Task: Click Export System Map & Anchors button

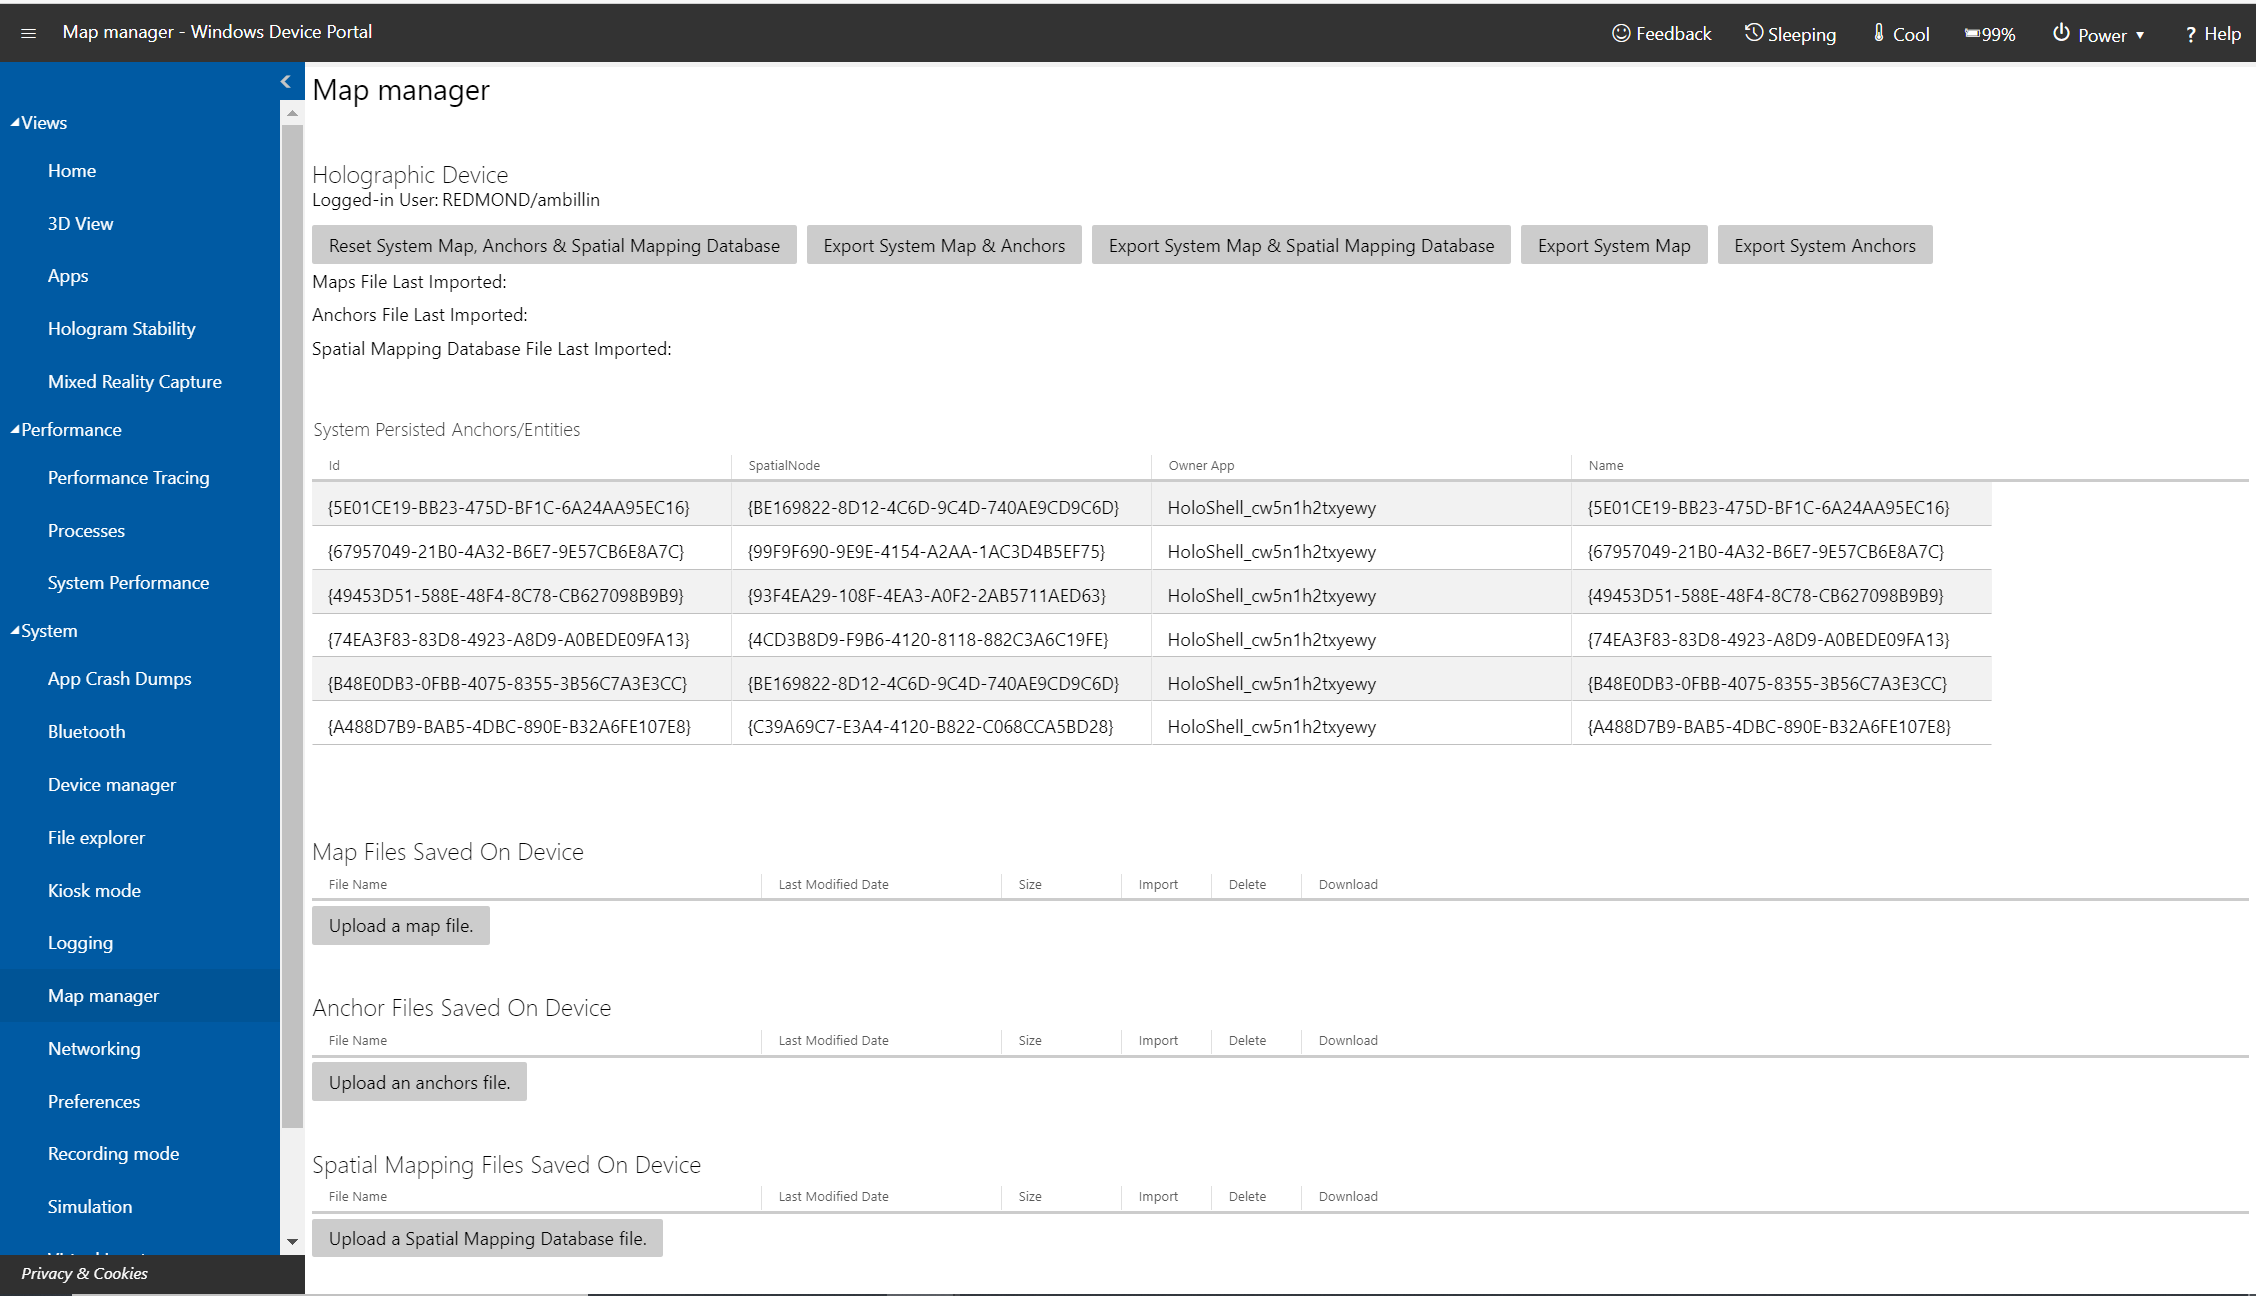Action: click(x=944, y=245)
